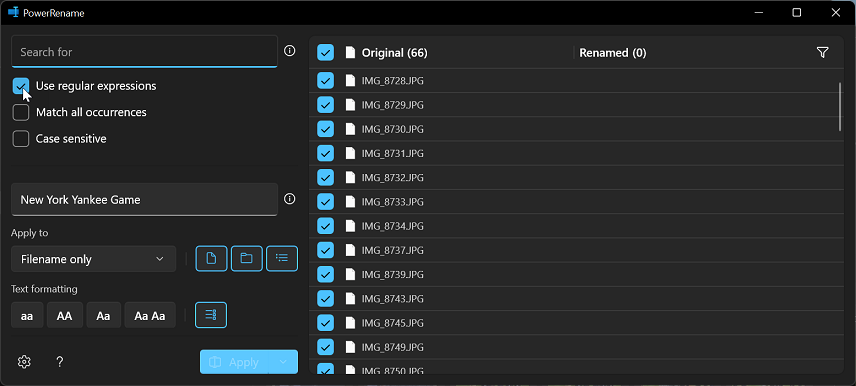856x386 pixels.
Task: Select the IMG_8743.JPG file name
Action: point(393,299)
